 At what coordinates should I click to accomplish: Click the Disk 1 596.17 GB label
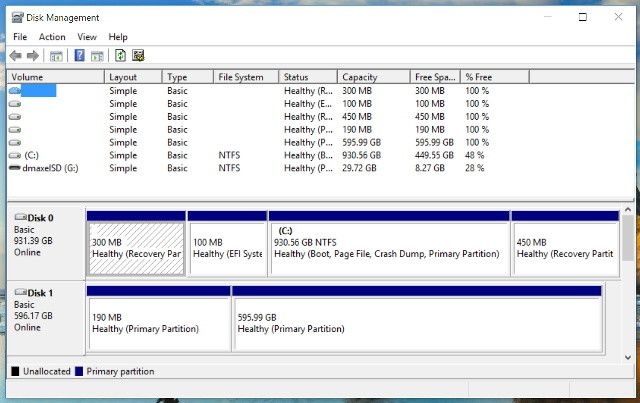[x=33, y=316]
